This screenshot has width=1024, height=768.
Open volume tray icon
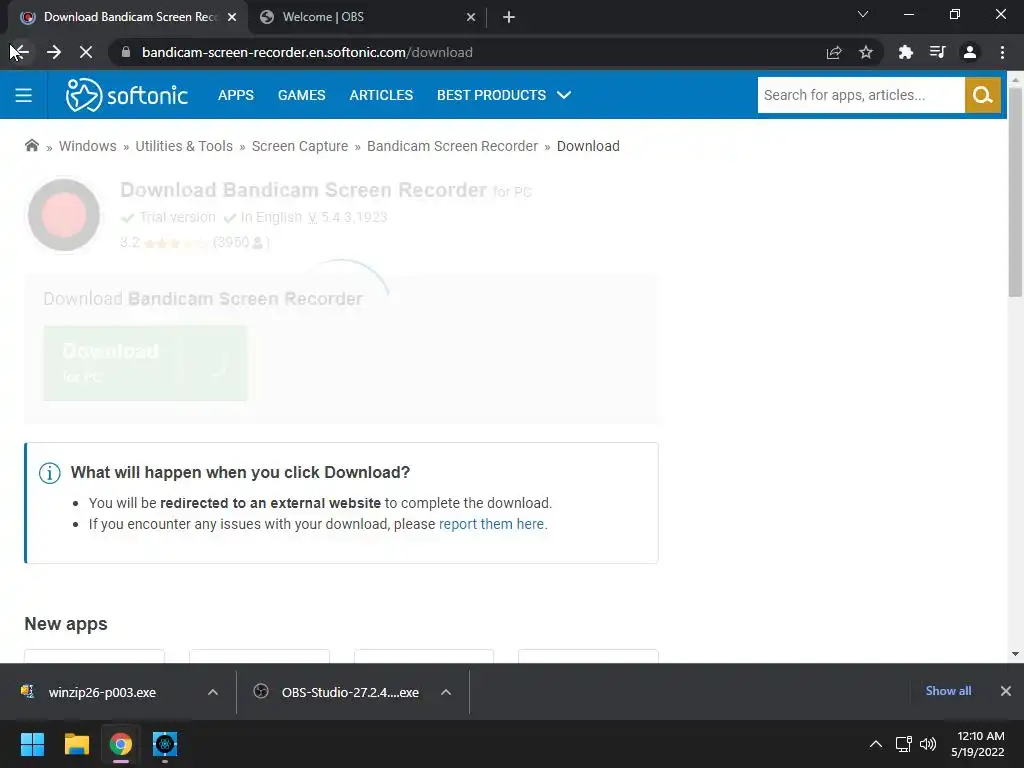pyautogui.click(x=927, y=744)
